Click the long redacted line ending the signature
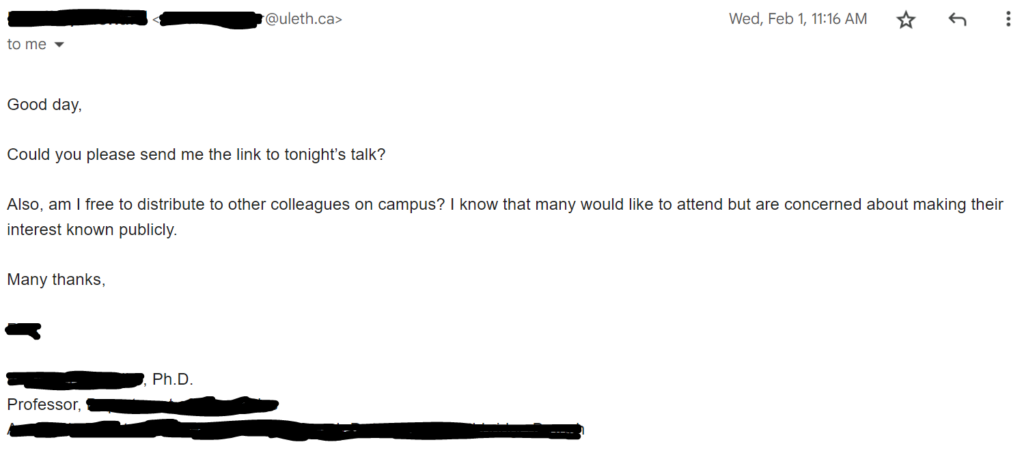The height and width of the screenshot is (453, 1024). pos(290,430)
